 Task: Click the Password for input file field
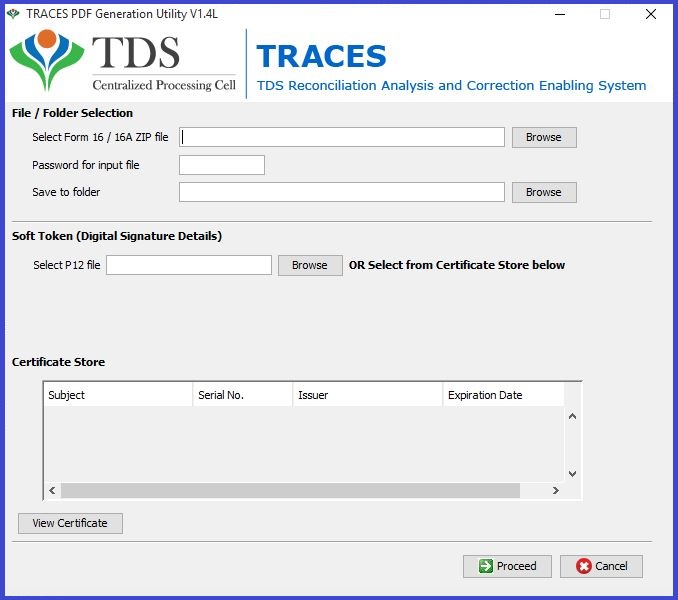point(221,165)
